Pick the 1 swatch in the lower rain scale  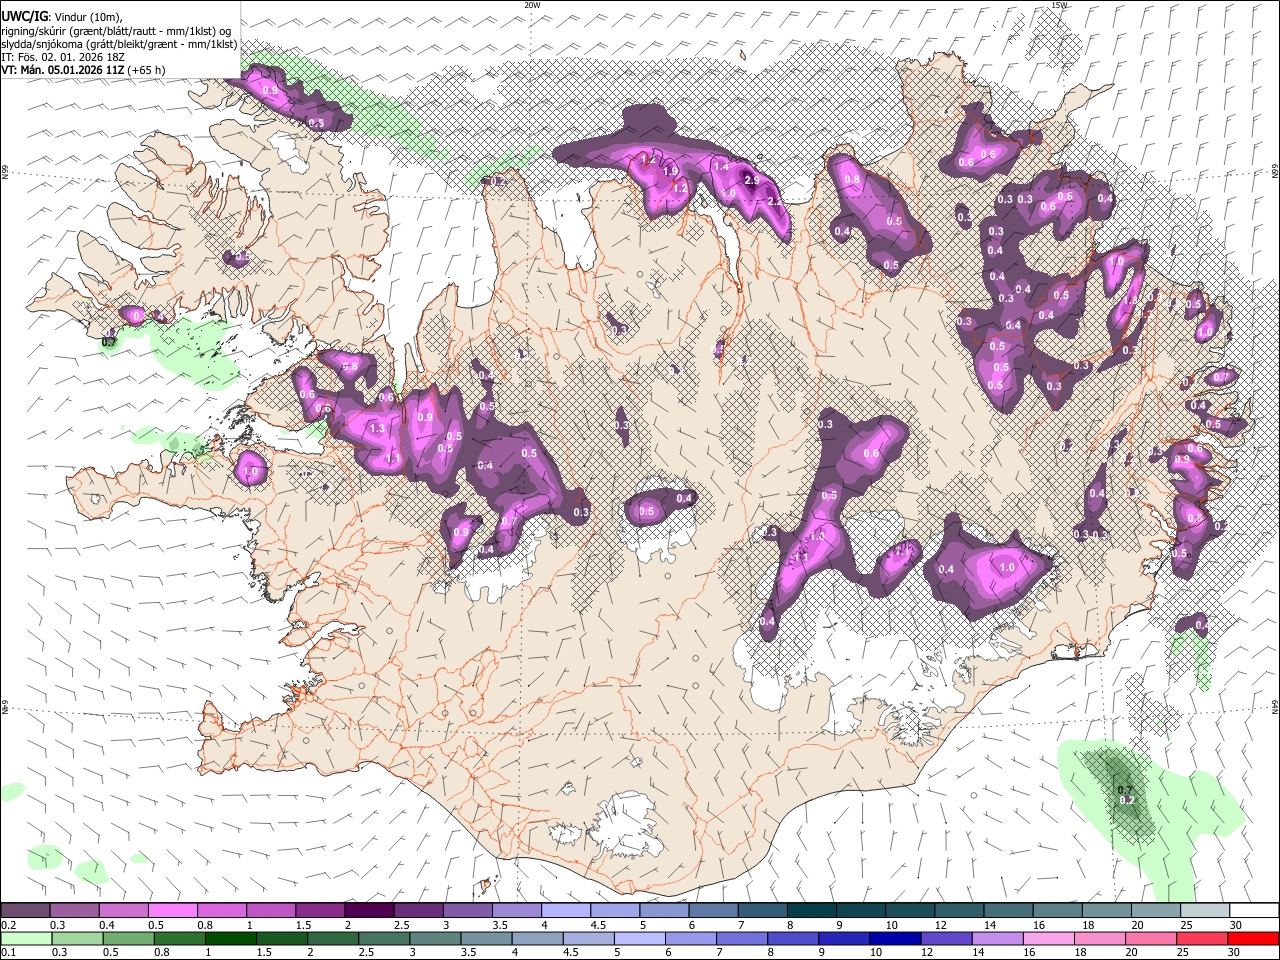pyautogui.click(x=230, y=938)
